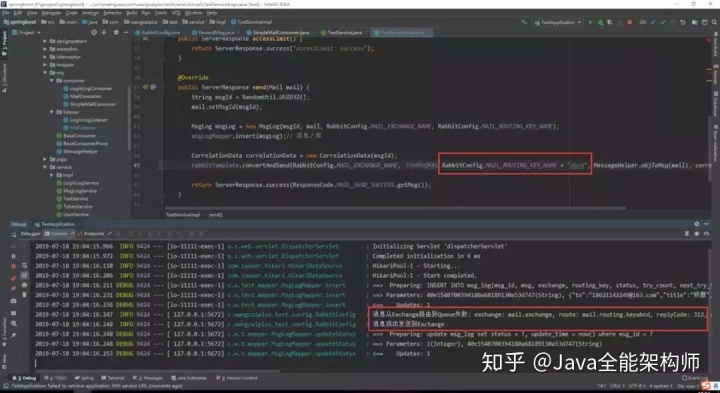Click the pin tab icon in debug sidebar
This screenshot has height=393, width=720.
point(13,336)
